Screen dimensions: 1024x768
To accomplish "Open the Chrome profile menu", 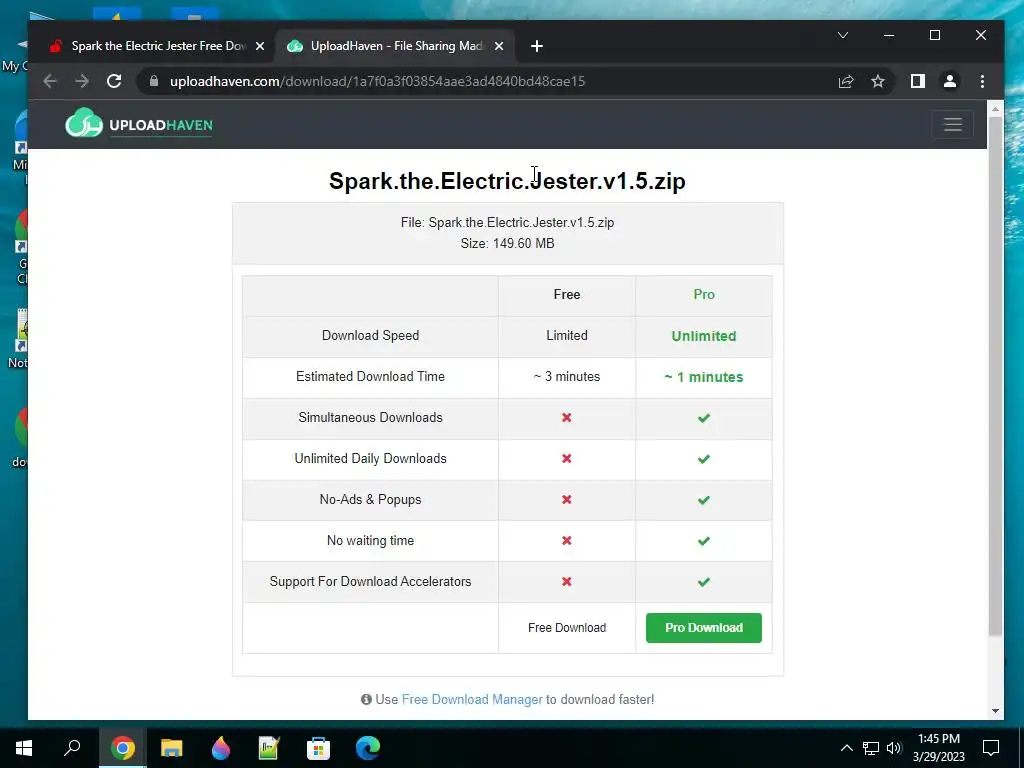I will pos(950,81).
